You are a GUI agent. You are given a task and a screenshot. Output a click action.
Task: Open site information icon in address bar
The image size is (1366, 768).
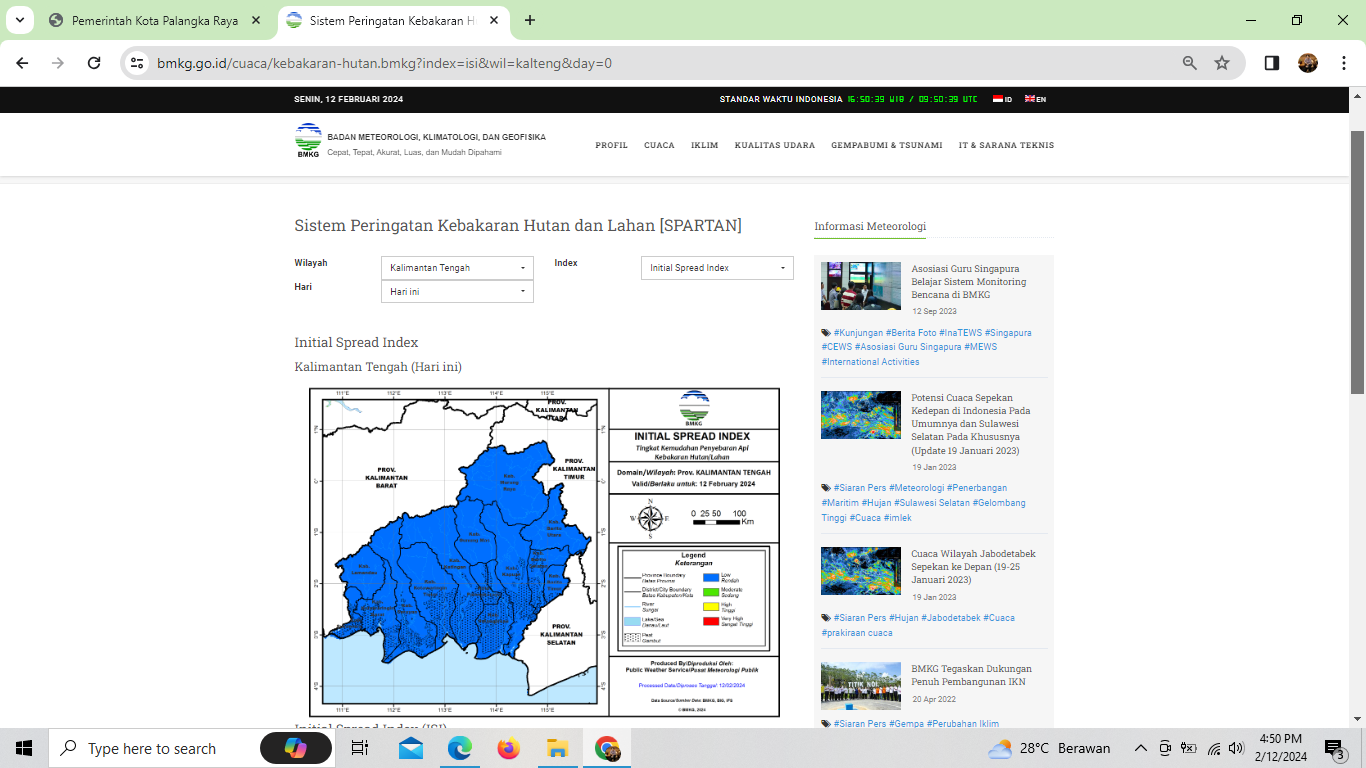138,63
